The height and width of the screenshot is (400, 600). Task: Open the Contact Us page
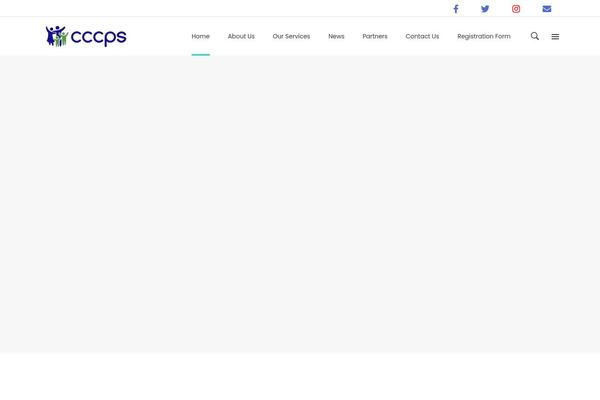[422, 36]
